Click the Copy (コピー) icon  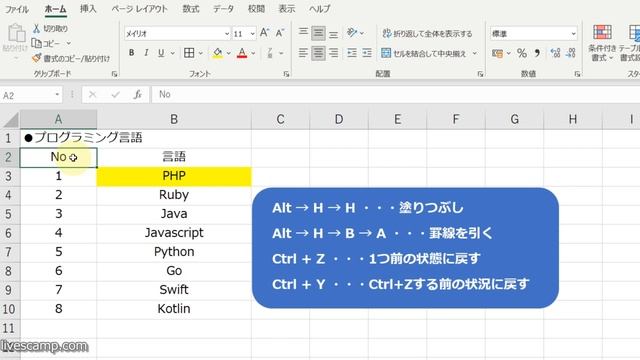[x=37, y=43]
